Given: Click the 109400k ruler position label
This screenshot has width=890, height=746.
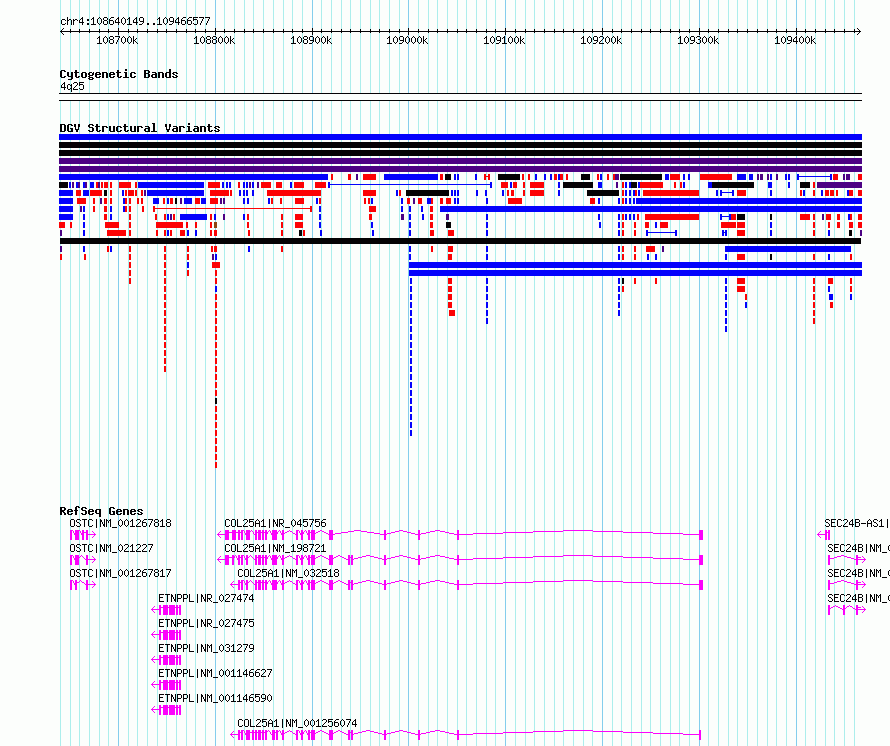Looking at the screenshot, I should 795,41.
